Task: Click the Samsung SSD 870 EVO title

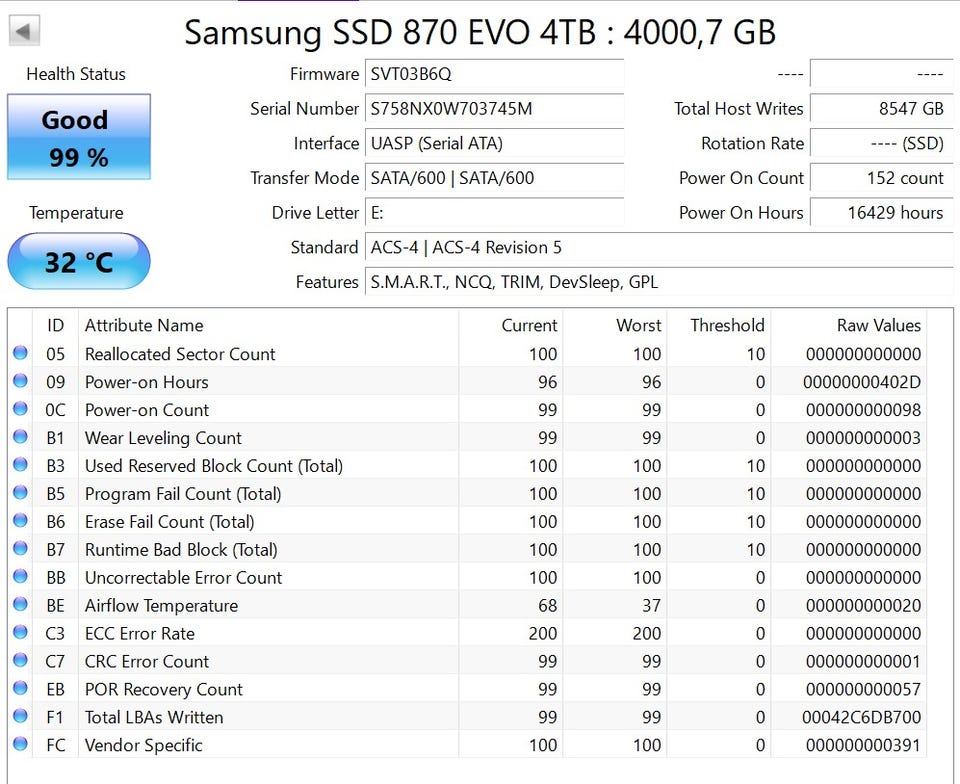Action: tap(480, 32)
